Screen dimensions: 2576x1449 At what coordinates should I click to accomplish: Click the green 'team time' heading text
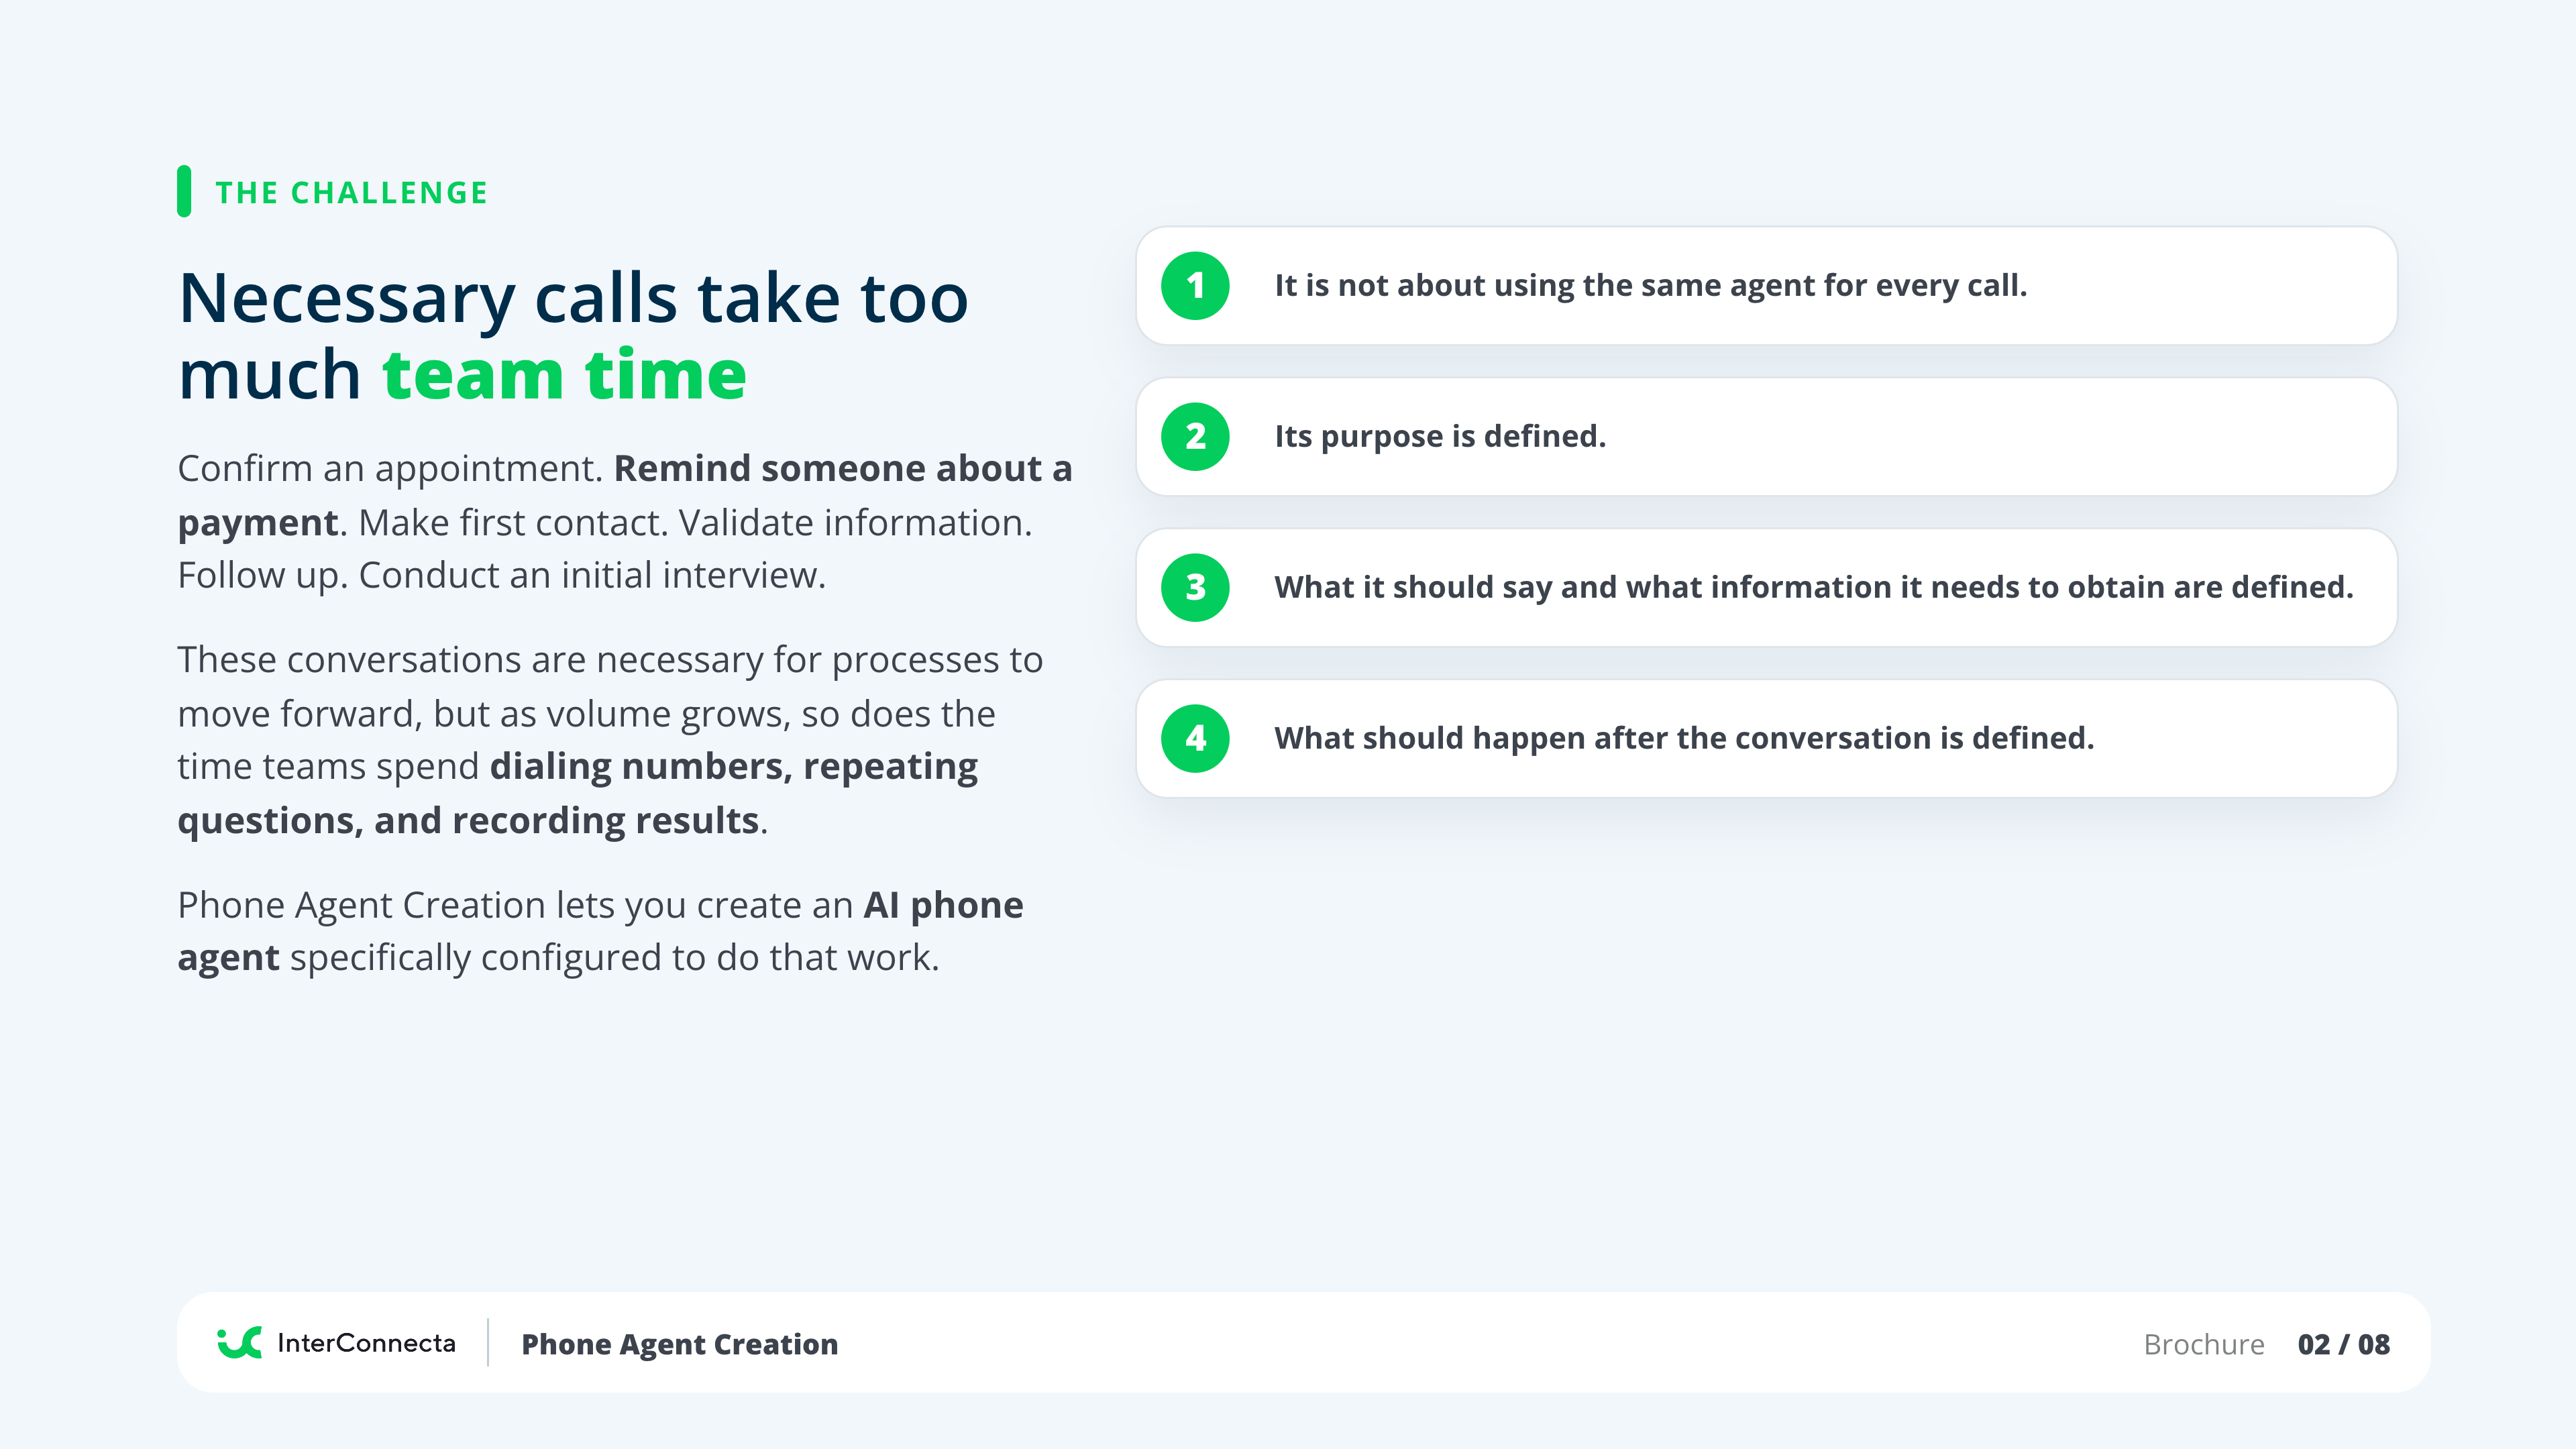[x=565, y=374]
